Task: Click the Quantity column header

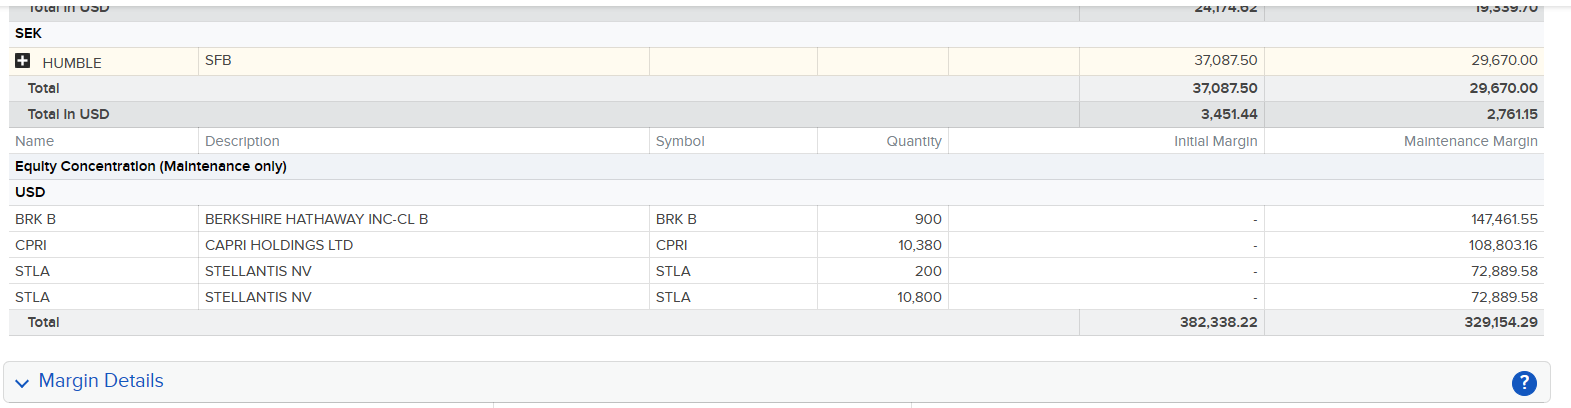Action: click(913, 141)
